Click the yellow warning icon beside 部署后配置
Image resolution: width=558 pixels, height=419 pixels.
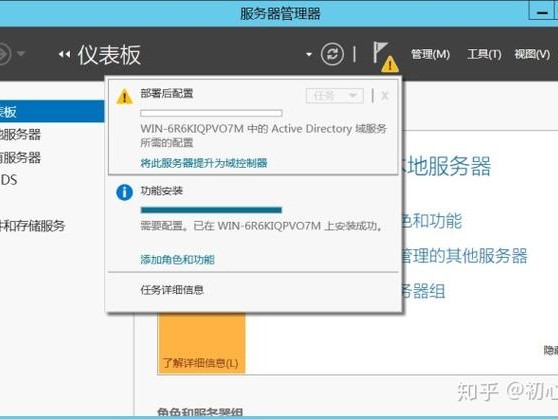pos(125,96)
